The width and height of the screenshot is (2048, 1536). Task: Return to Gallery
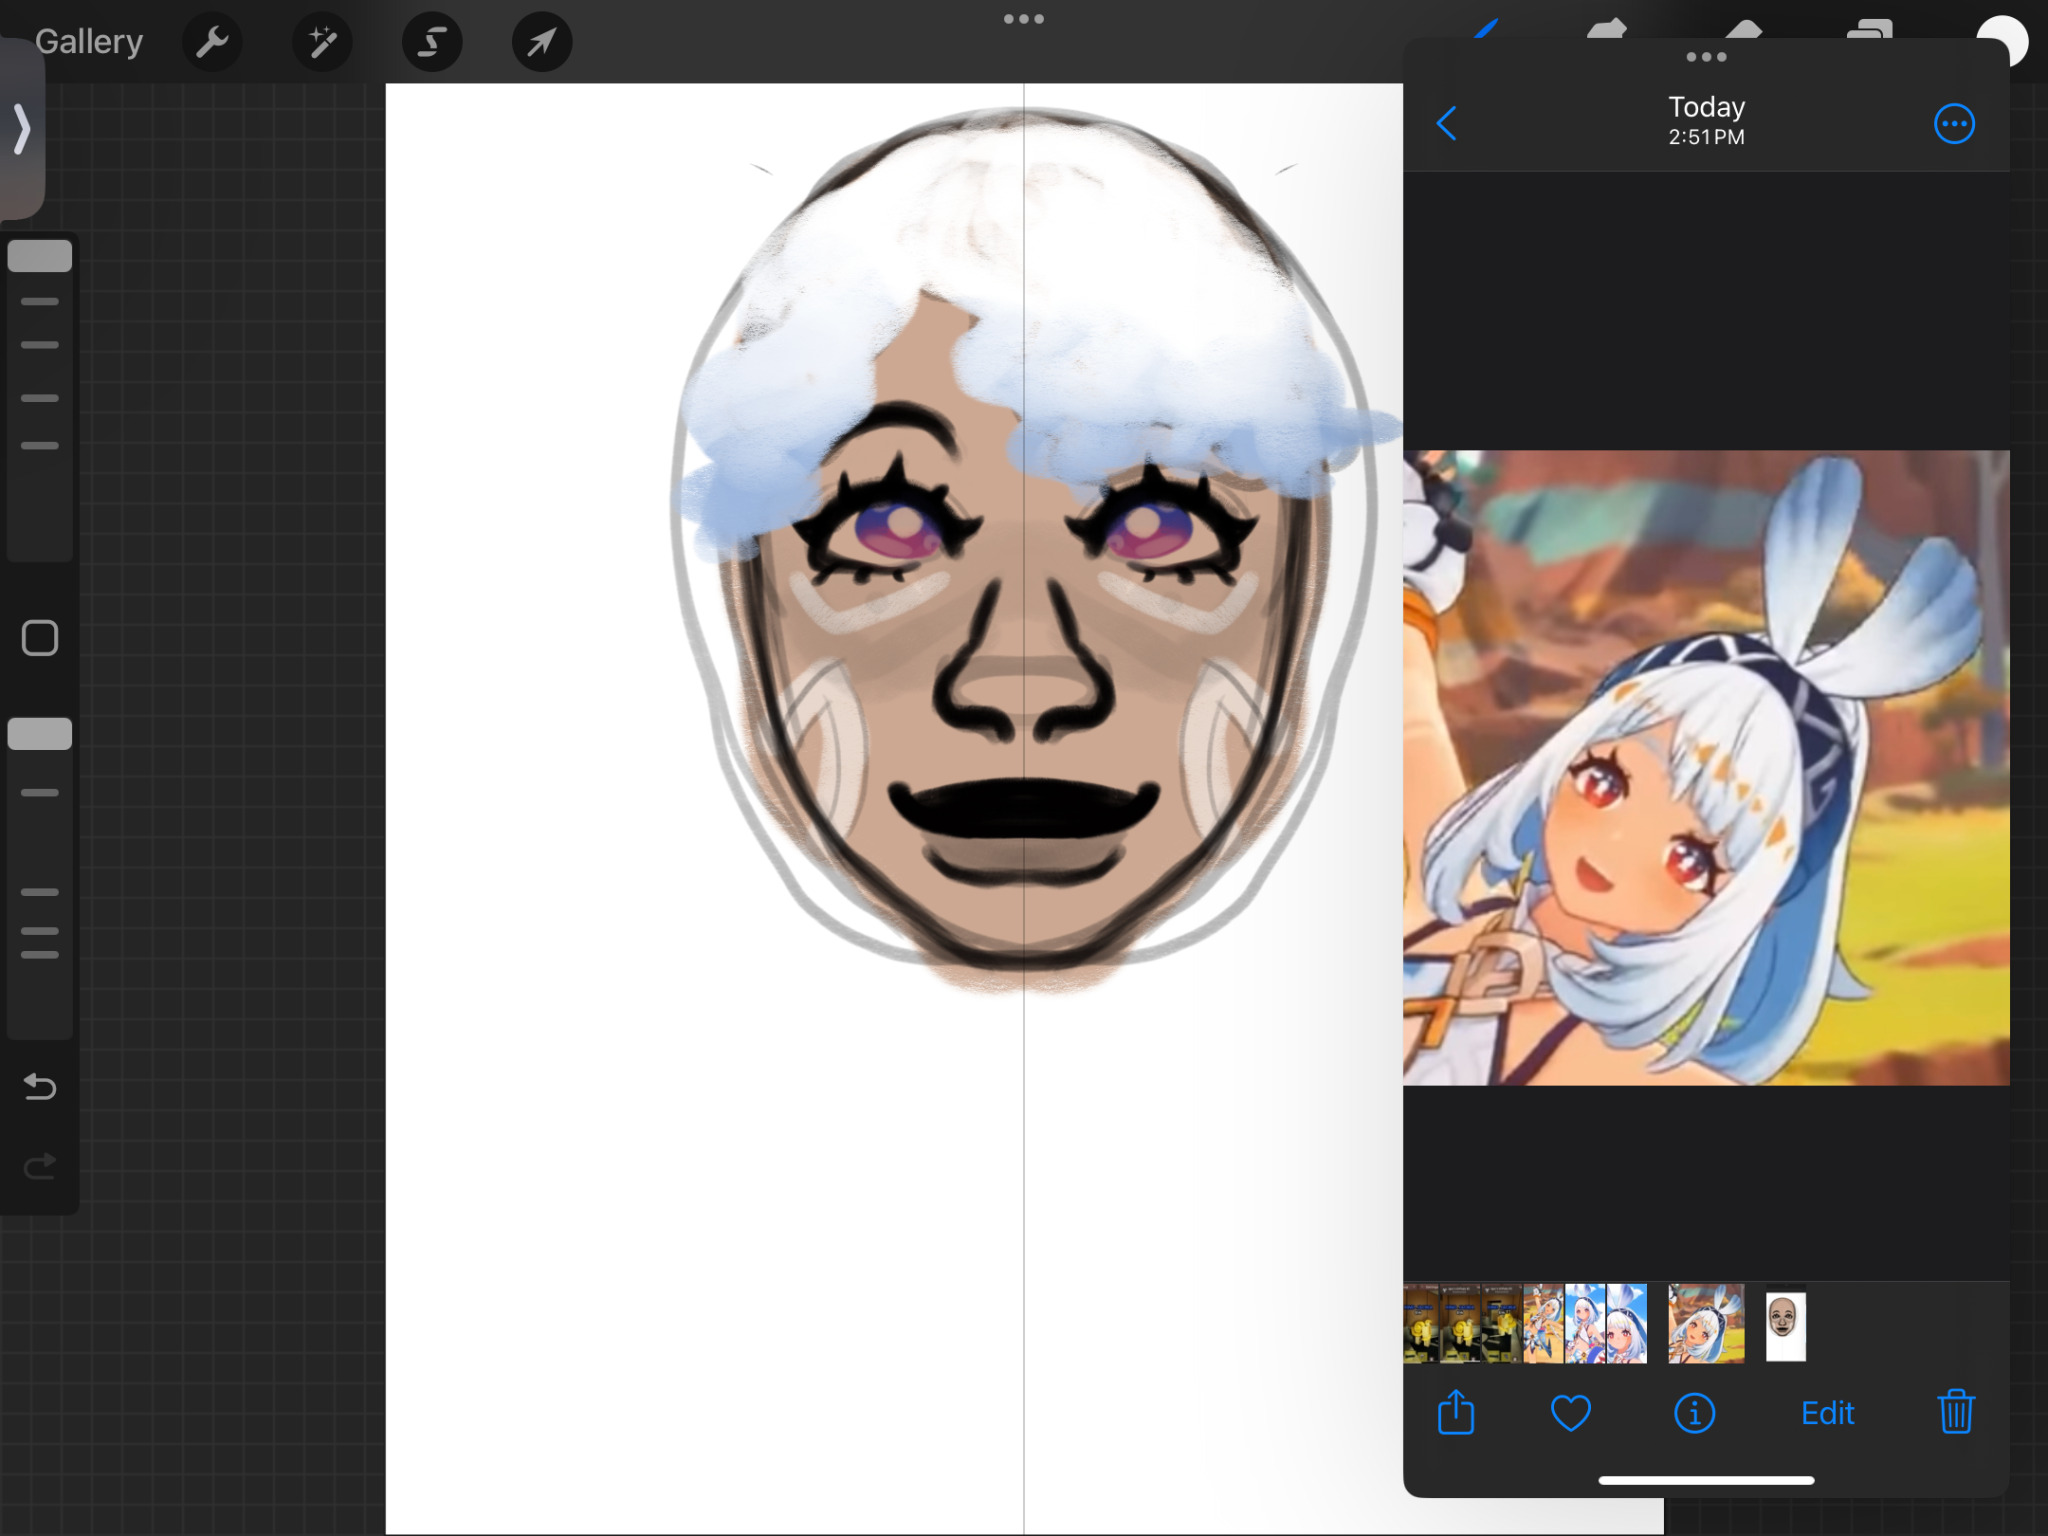pyautogui.click(x=89, y=42)
